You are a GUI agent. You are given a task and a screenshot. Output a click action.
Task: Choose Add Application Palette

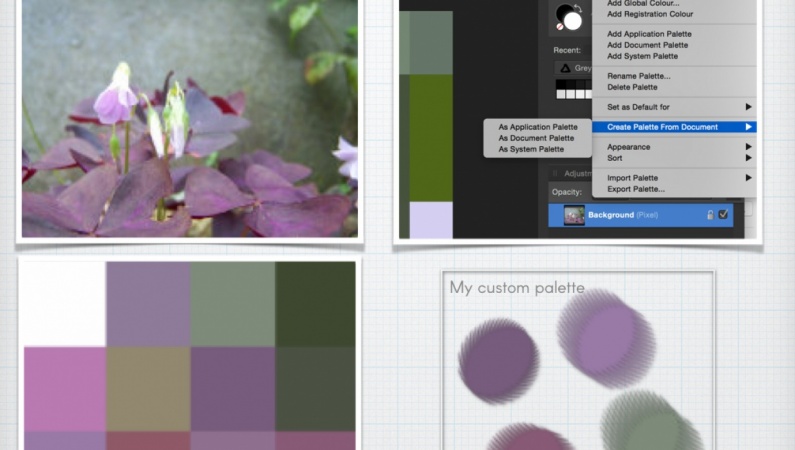pos(649,34)
